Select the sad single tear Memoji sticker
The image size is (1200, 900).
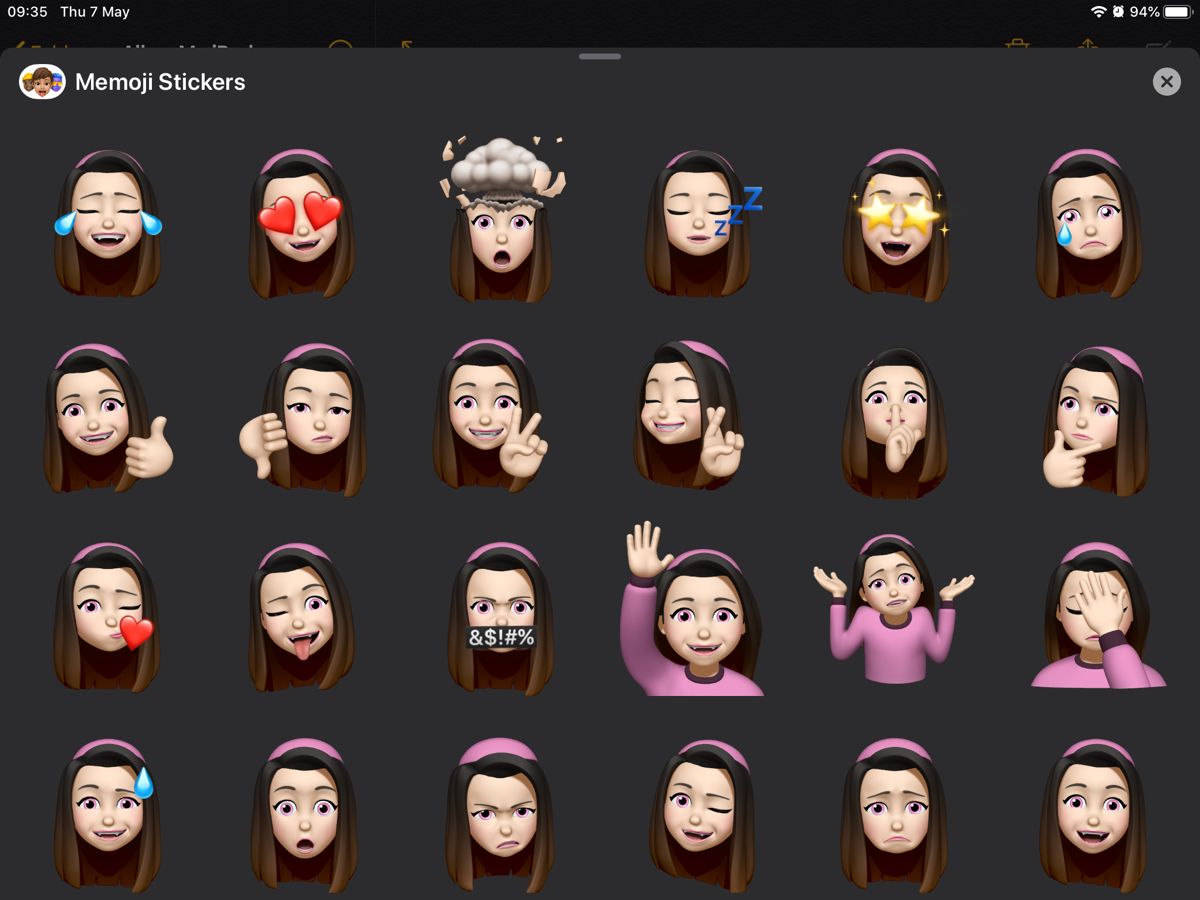point(1090,223)
